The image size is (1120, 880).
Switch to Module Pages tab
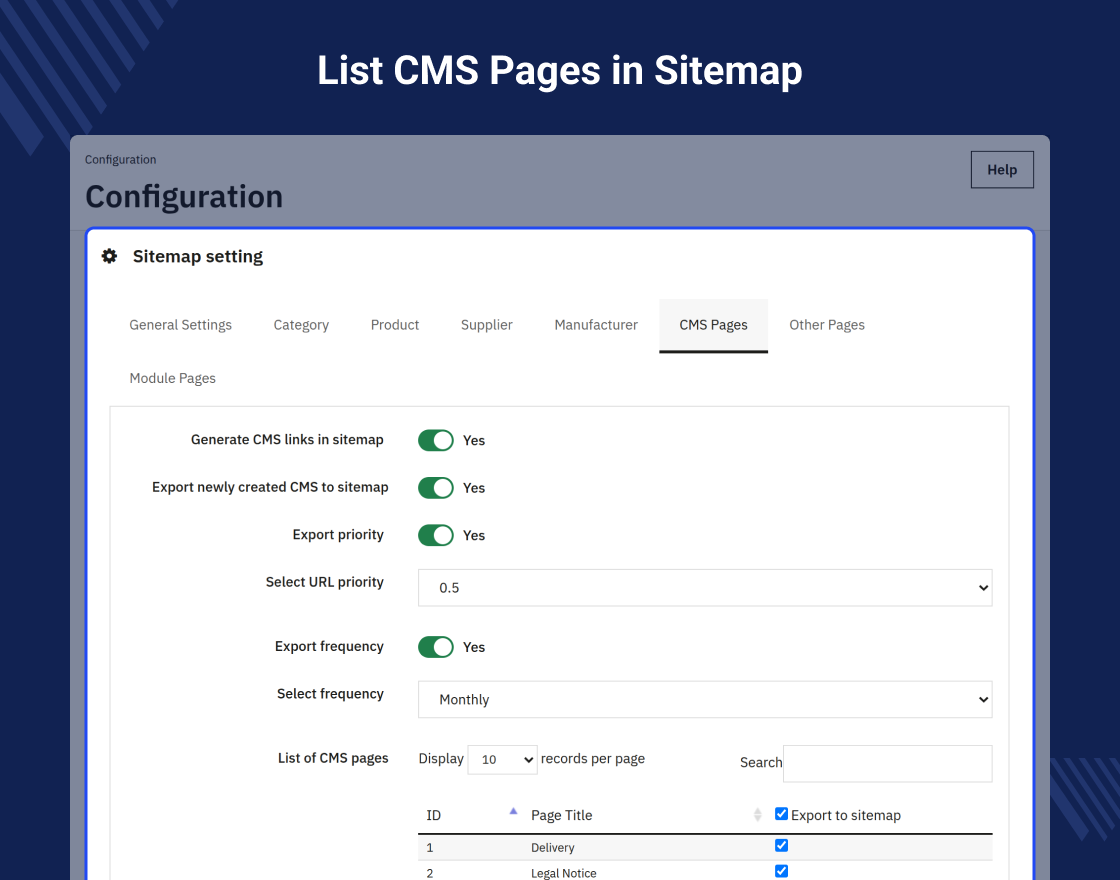point(172,379)
